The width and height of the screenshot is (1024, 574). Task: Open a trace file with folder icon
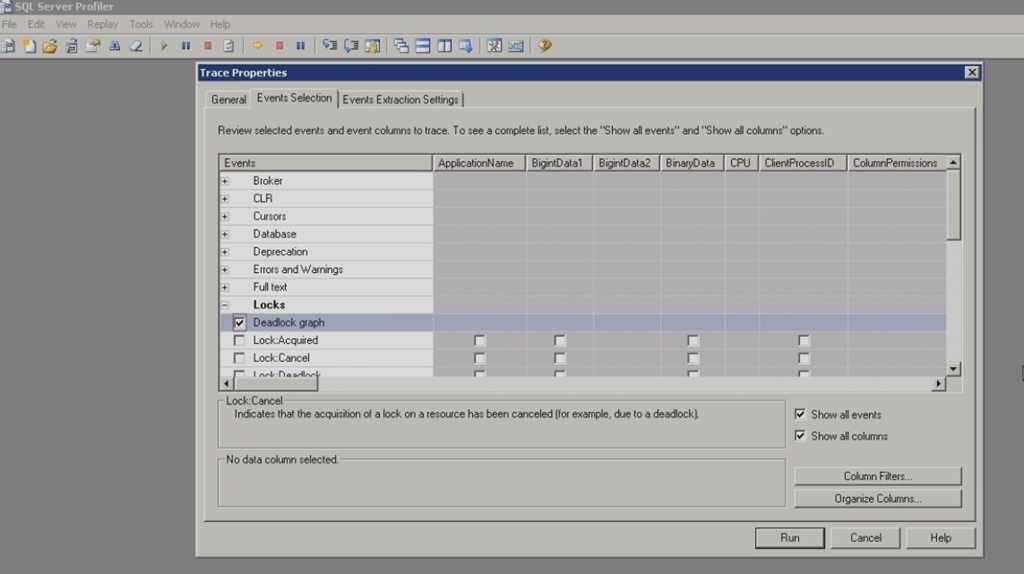click(50, 46)
